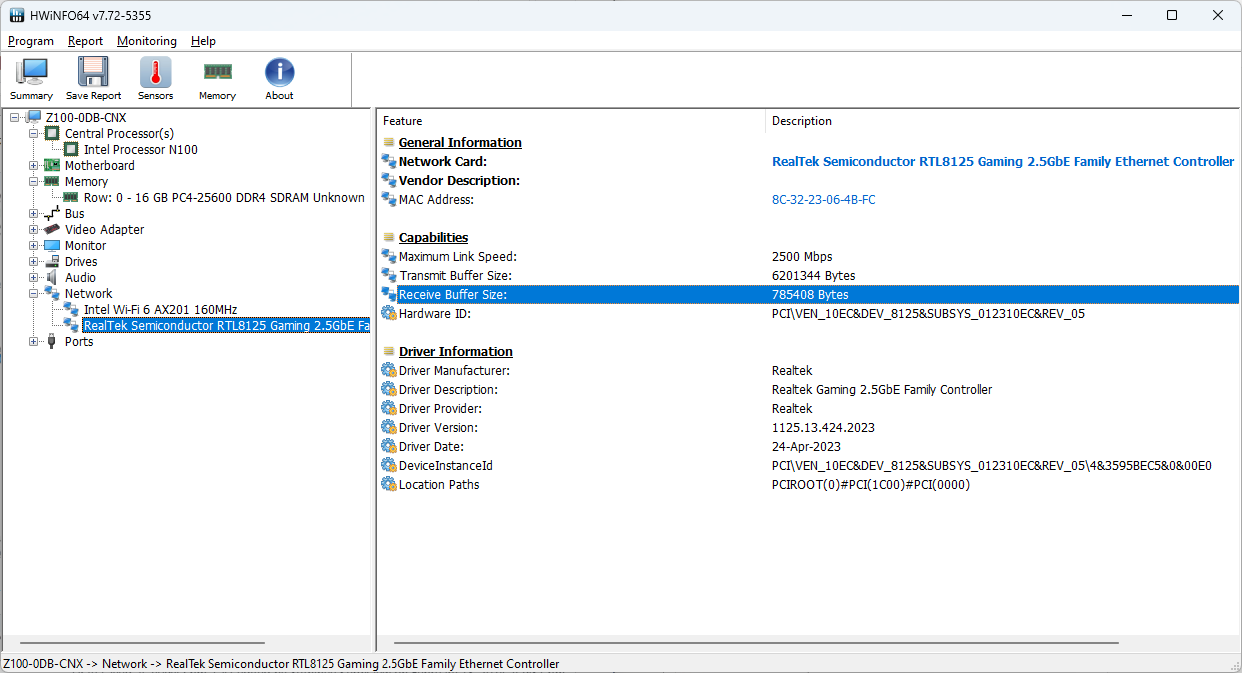
Task: Click the Network Card row icon
Action: [389, 161]
